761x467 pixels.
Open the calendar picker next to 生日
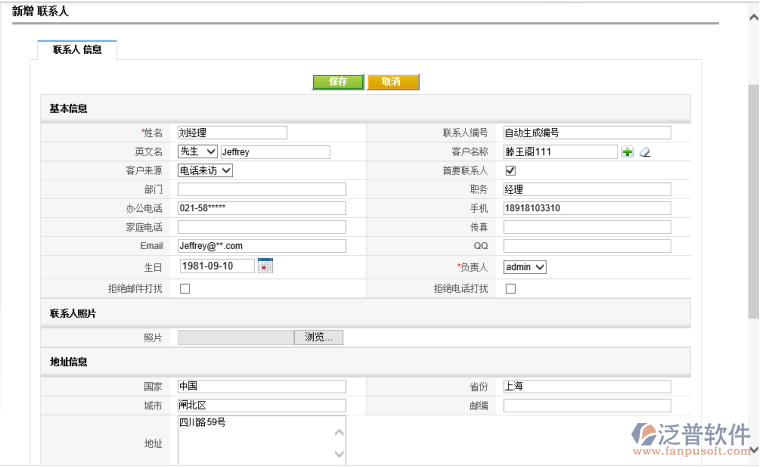click(265, 266)
